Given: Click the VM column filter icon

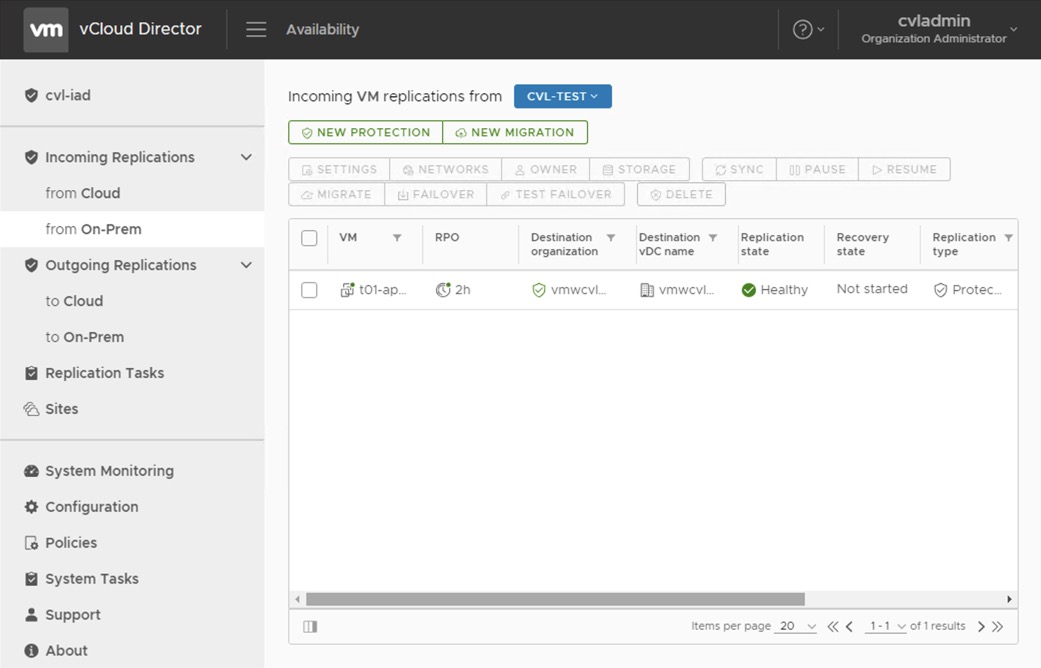Looking at the screenshot, I should 397,238.
